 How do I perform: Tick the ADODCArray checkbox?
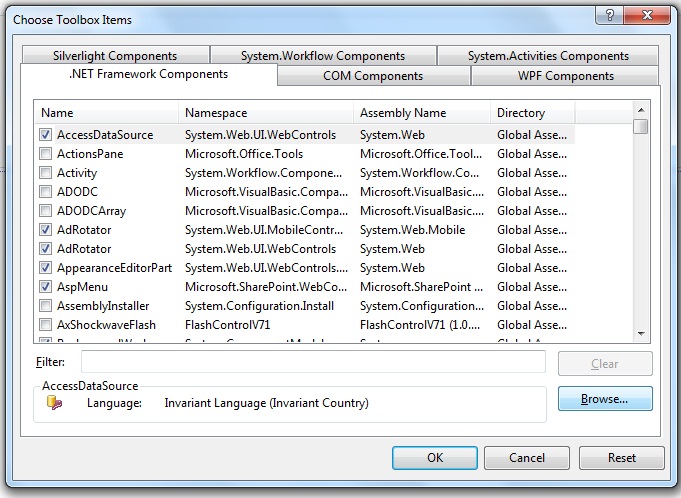coord(45,211)
